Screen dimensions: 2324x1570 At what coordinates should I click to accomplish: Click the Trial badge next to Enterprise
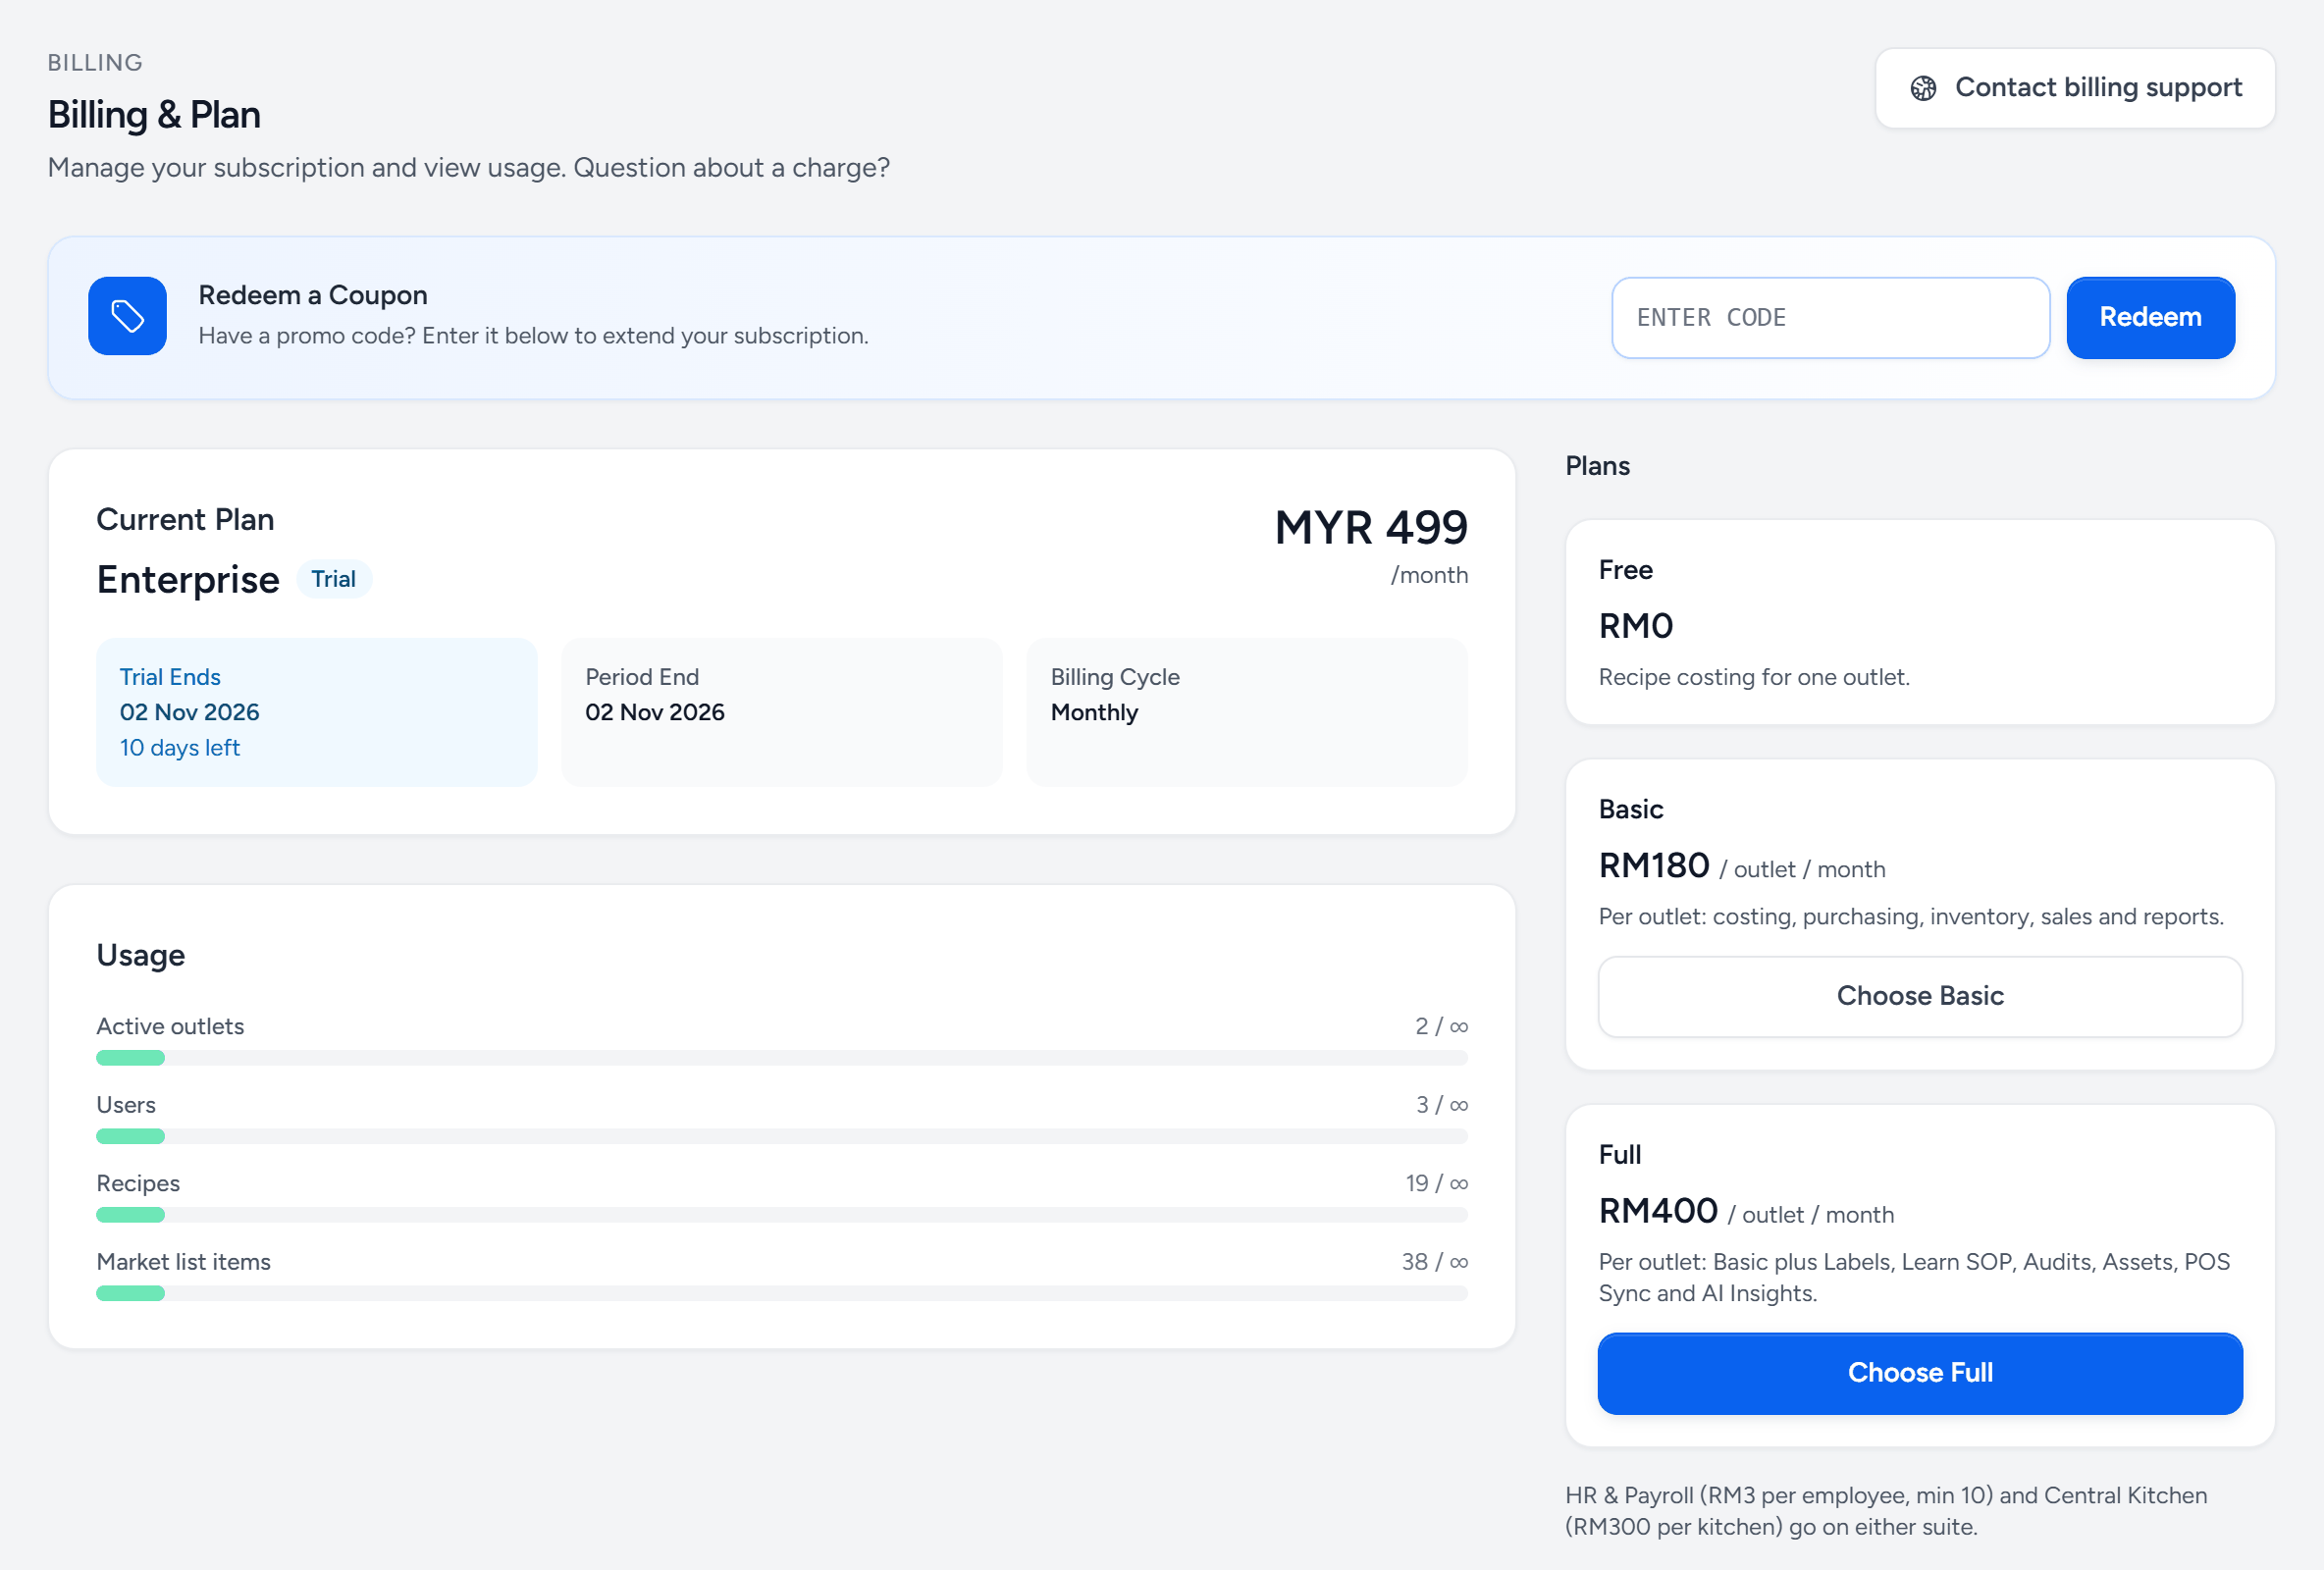(333, 579)
